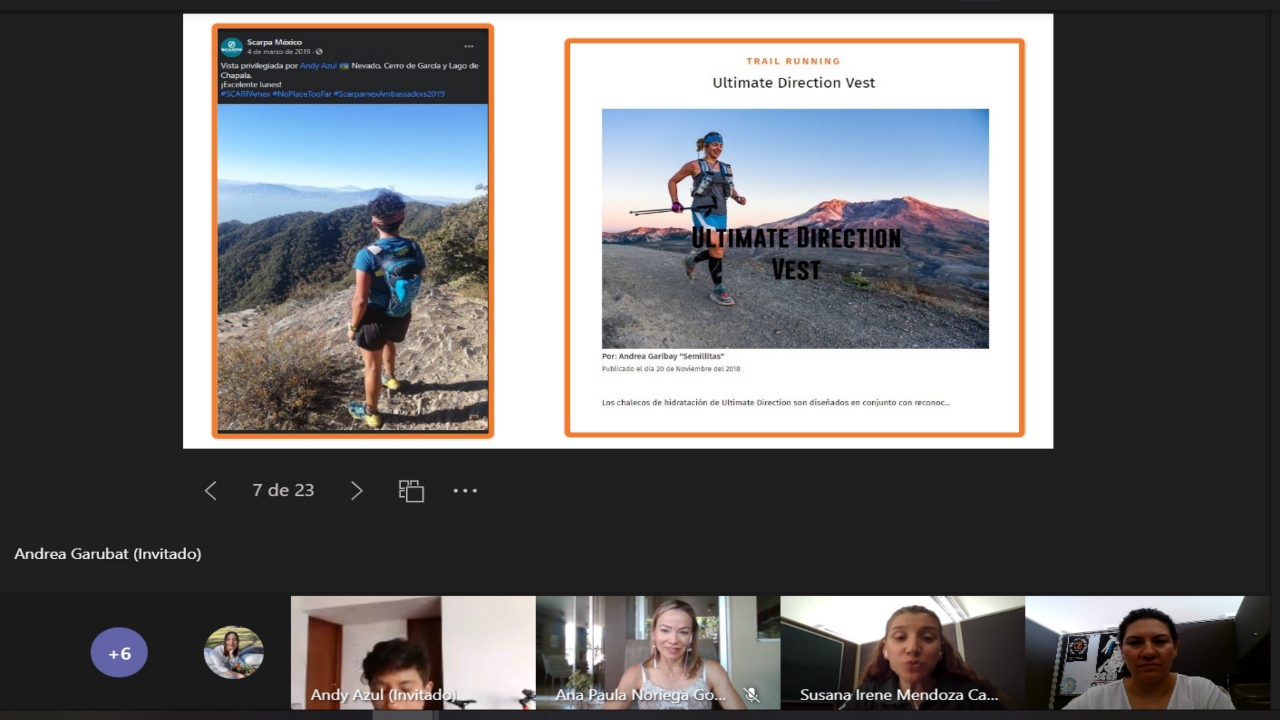The image size is (1280, 720).
Task: Click the Scarpa México page name
Action: pos(274,42)
